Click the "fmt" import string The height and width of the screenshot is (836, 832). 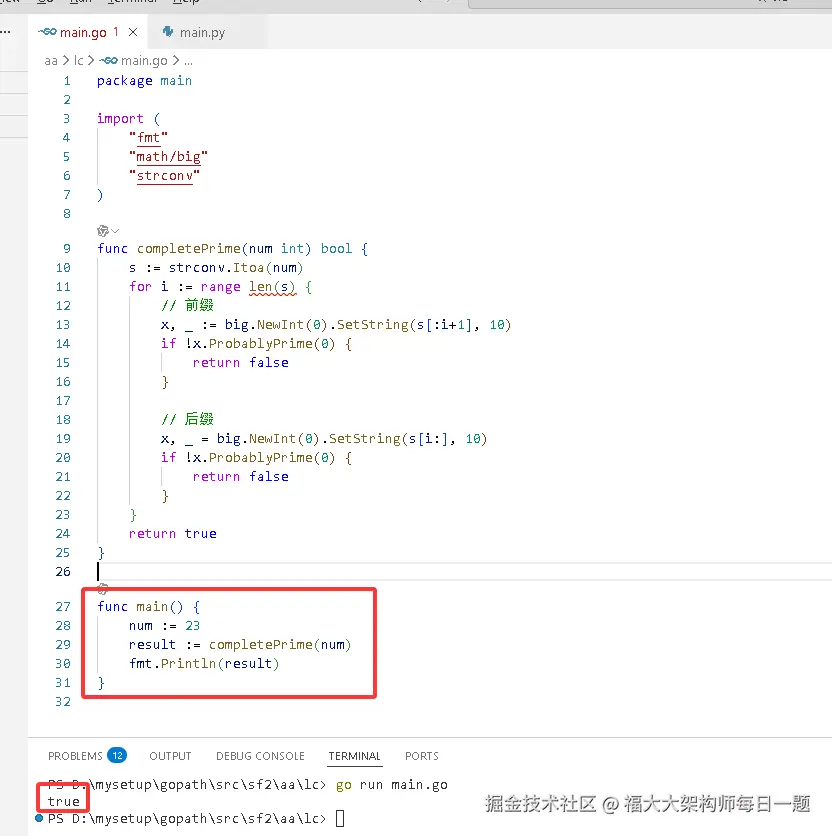click(x=148, y=138)
